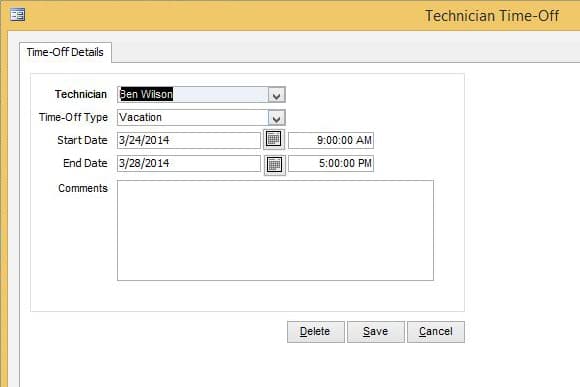The height and width of the screenshot is (387, 580).
Task: Open the Start Date calendar picker
Action: pos(274,139)
